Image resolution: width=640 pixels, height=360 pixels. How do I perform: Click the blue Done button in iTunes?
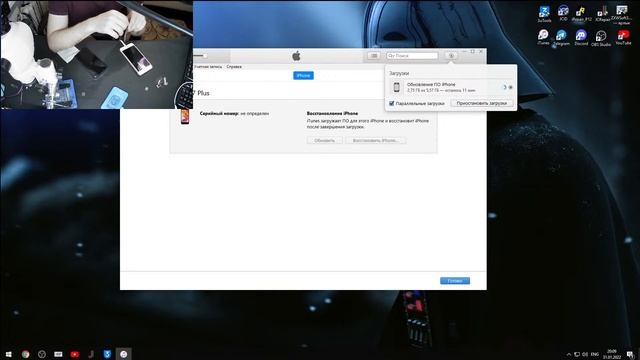(x=455, y=281)
